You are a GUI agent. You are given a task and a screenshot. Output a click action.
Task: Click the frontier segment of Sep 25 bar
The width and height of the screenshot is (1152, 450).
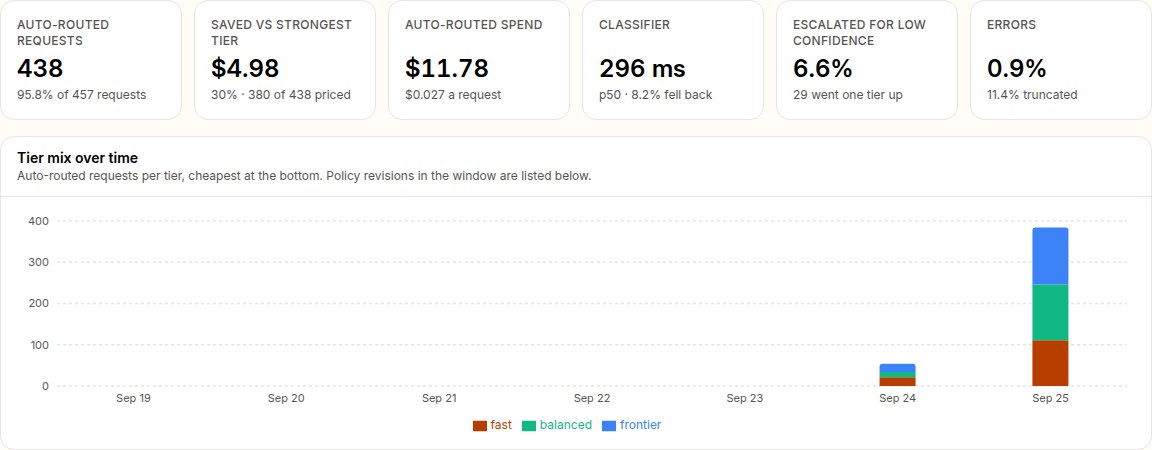1050,256
